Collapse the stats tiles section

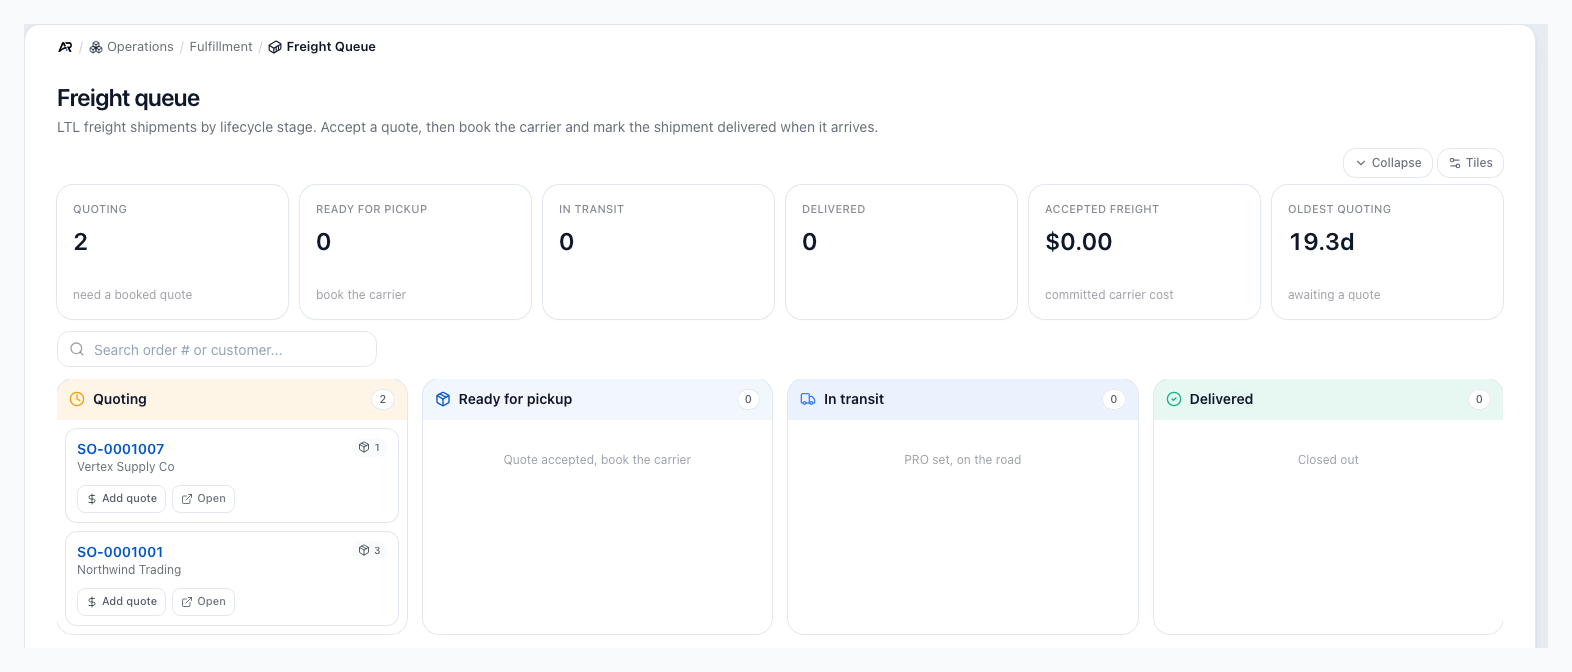click(1388, 163)
